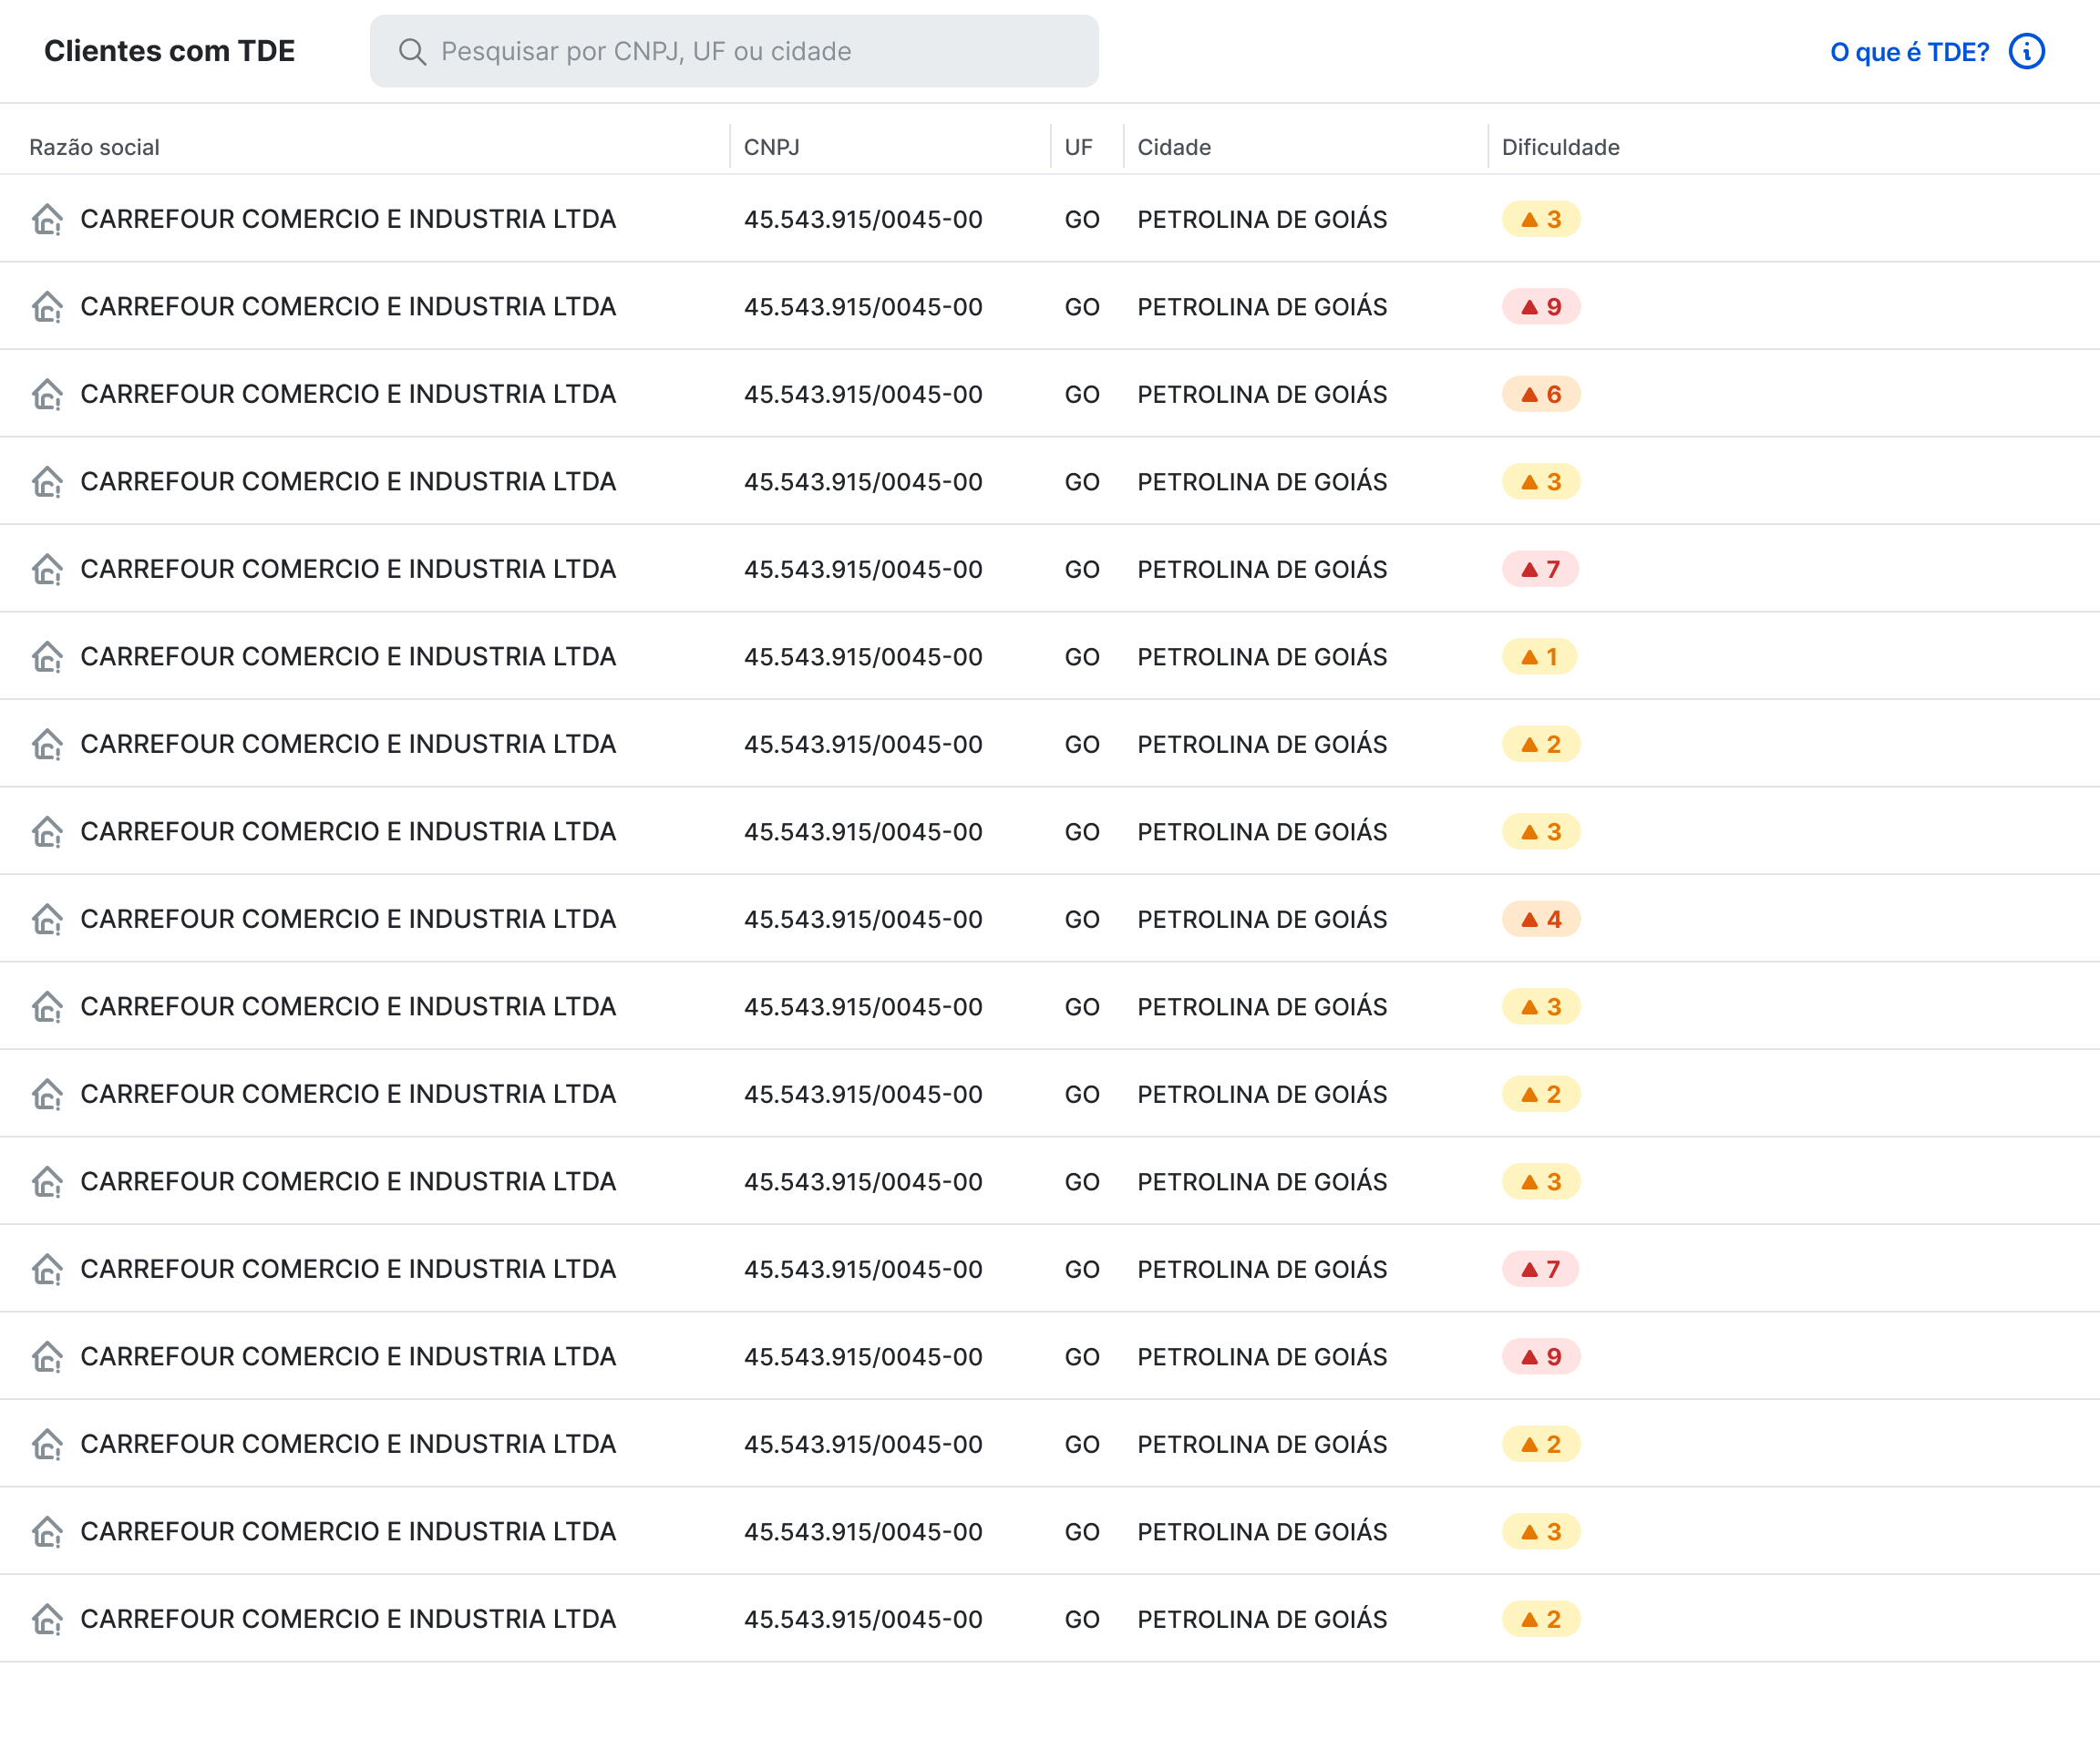2100x1750 pixels.
Task: Click the house icon in the difficulty 6 row
Action: (x=47, y=394)
